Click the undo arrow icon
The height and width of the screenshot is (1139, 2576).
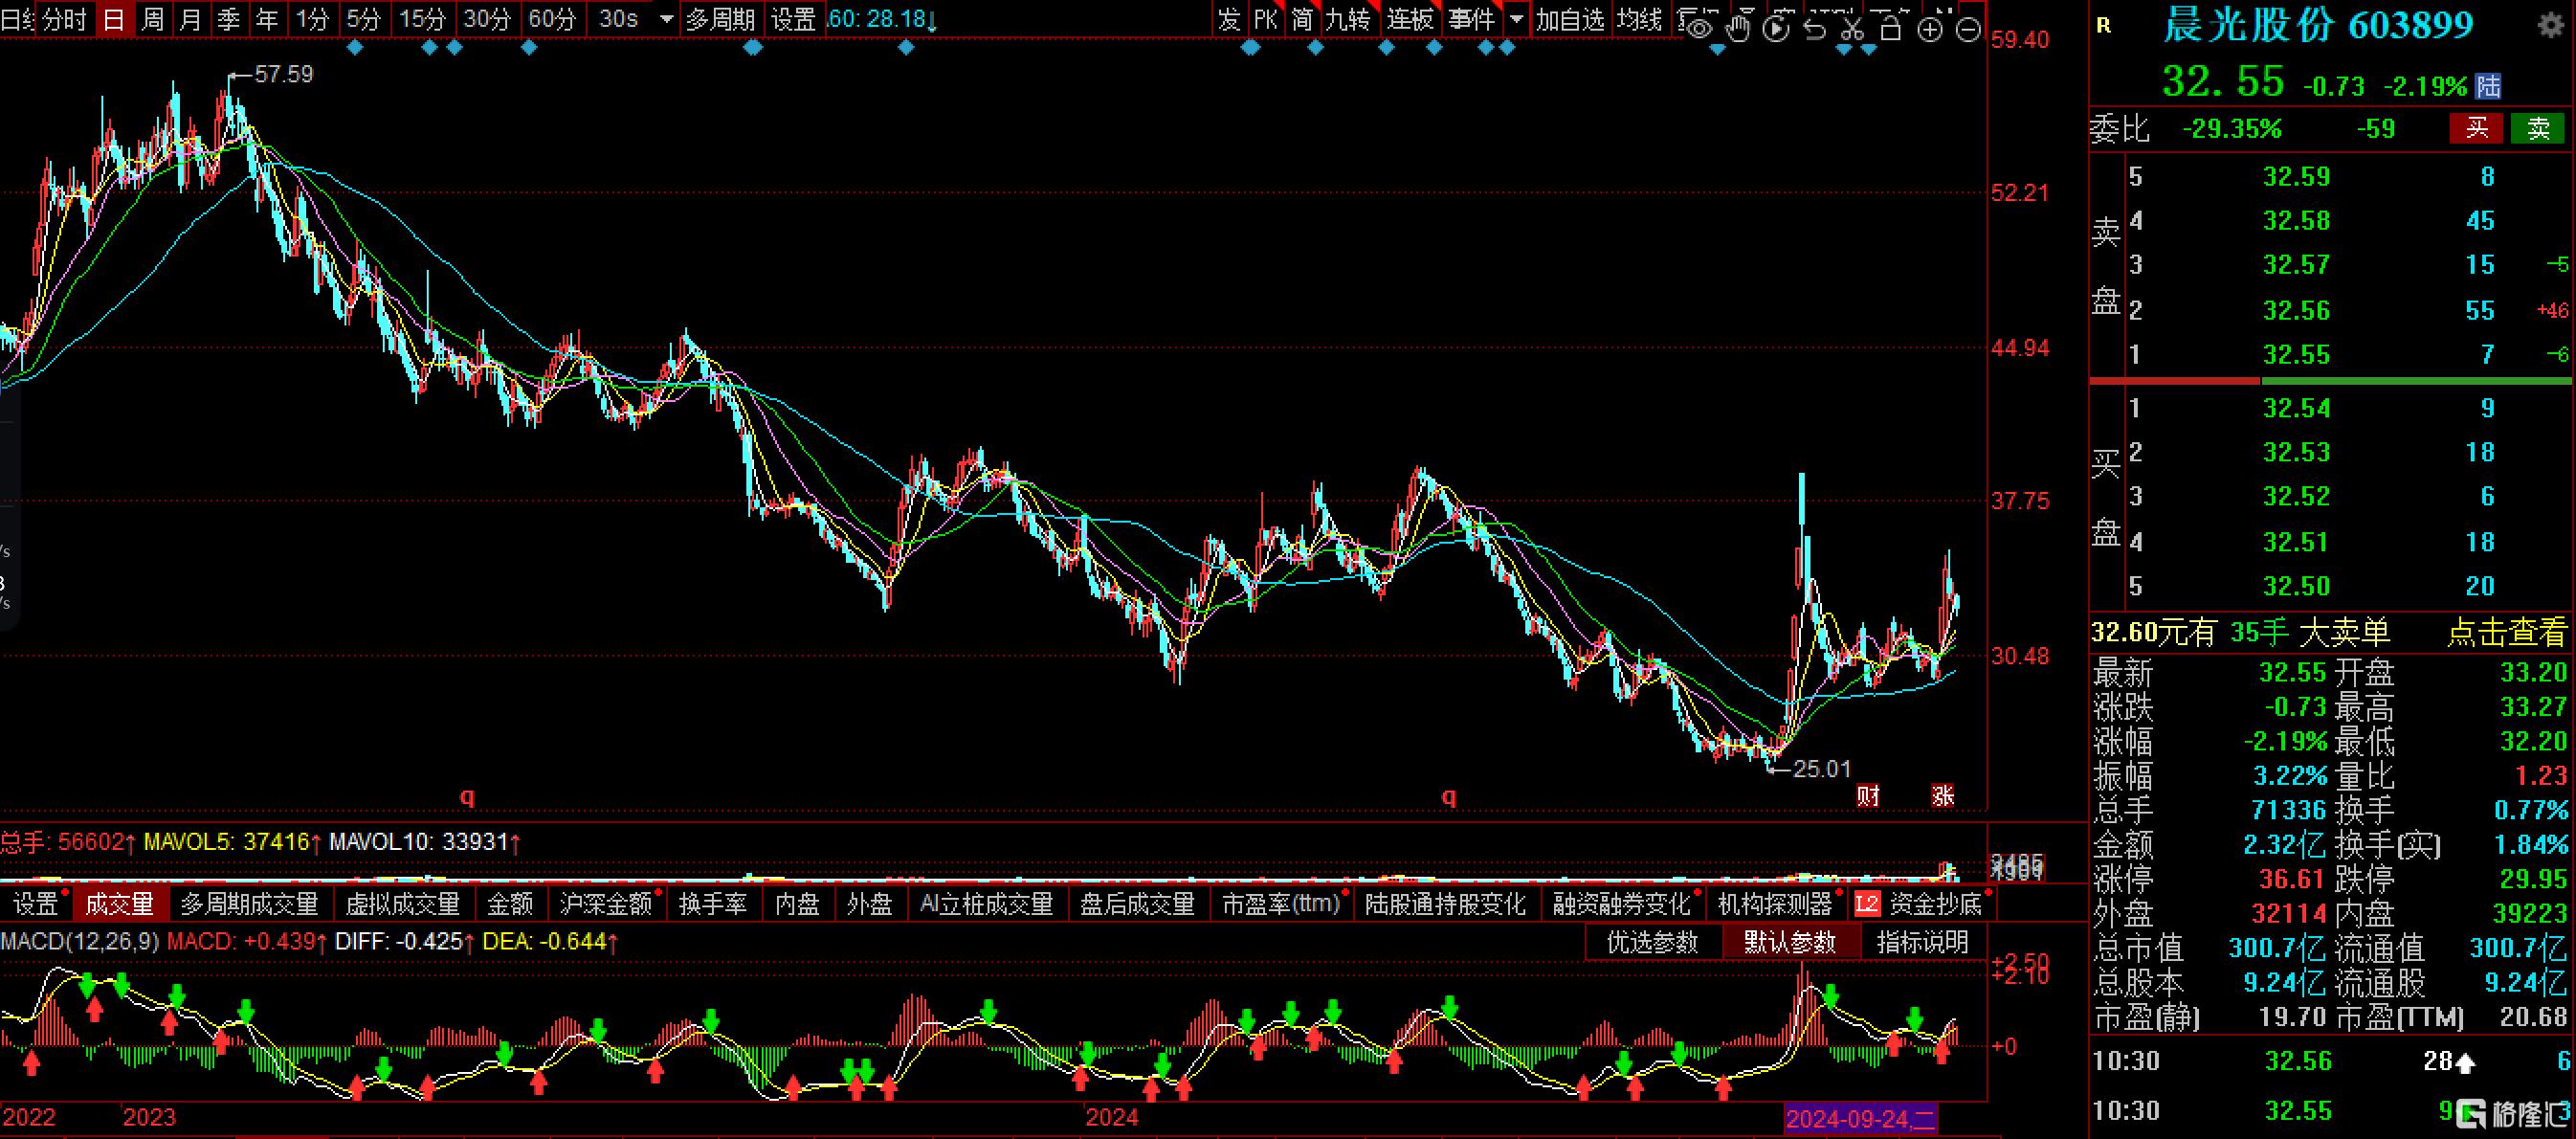pos(1815,28)
